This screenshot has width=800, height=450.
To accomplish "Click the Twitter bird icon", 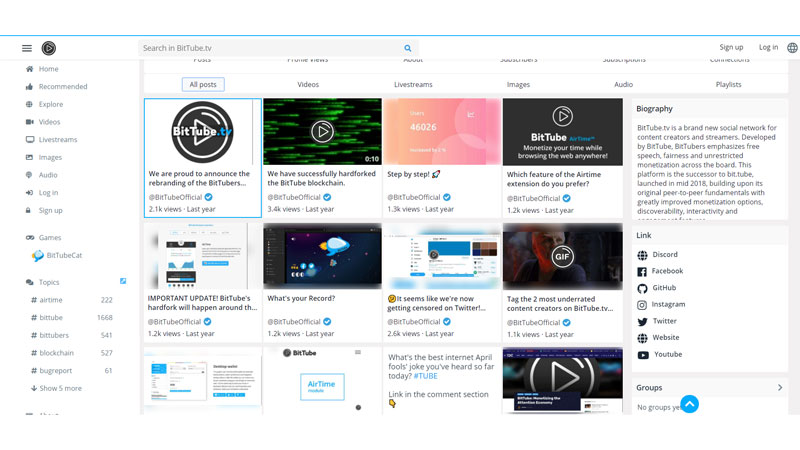I will tap(642, 321).
